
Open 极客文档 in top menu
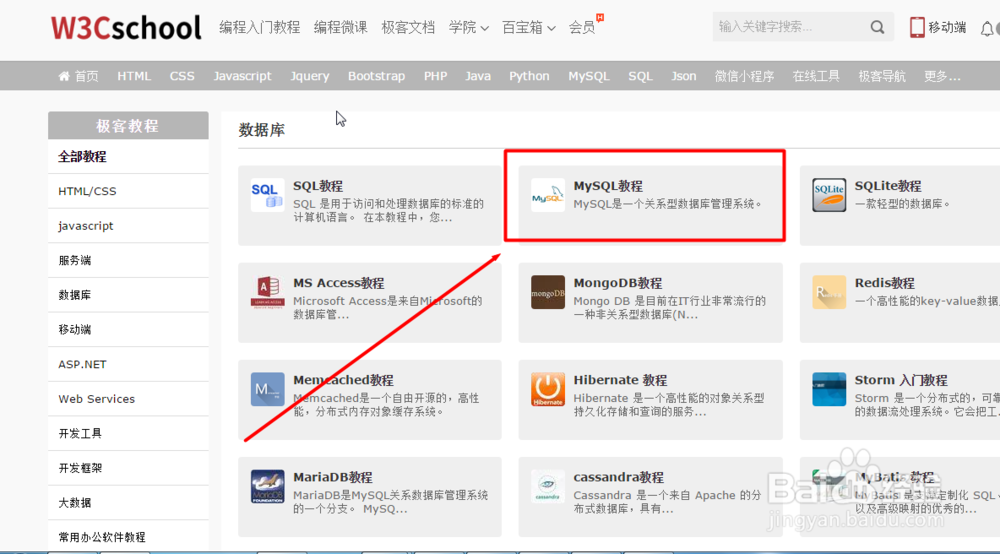408,27
